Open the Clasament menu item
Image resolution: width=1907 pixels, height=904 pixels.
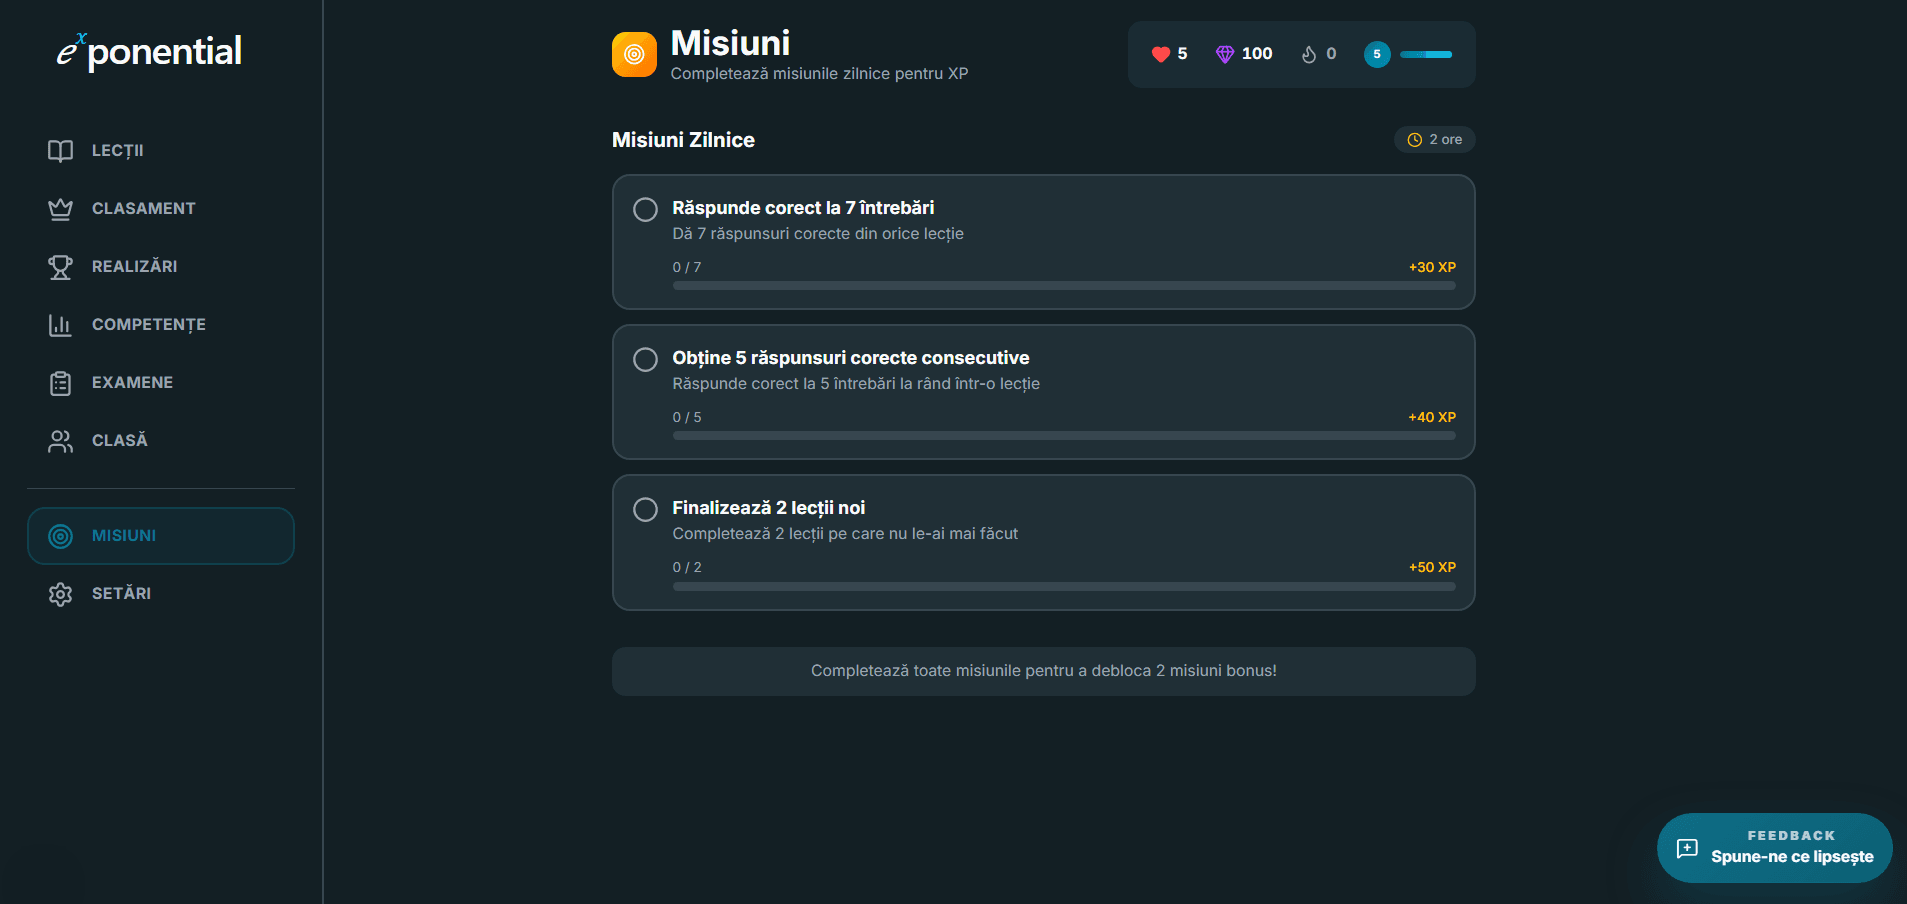click(x=161, y=209)
